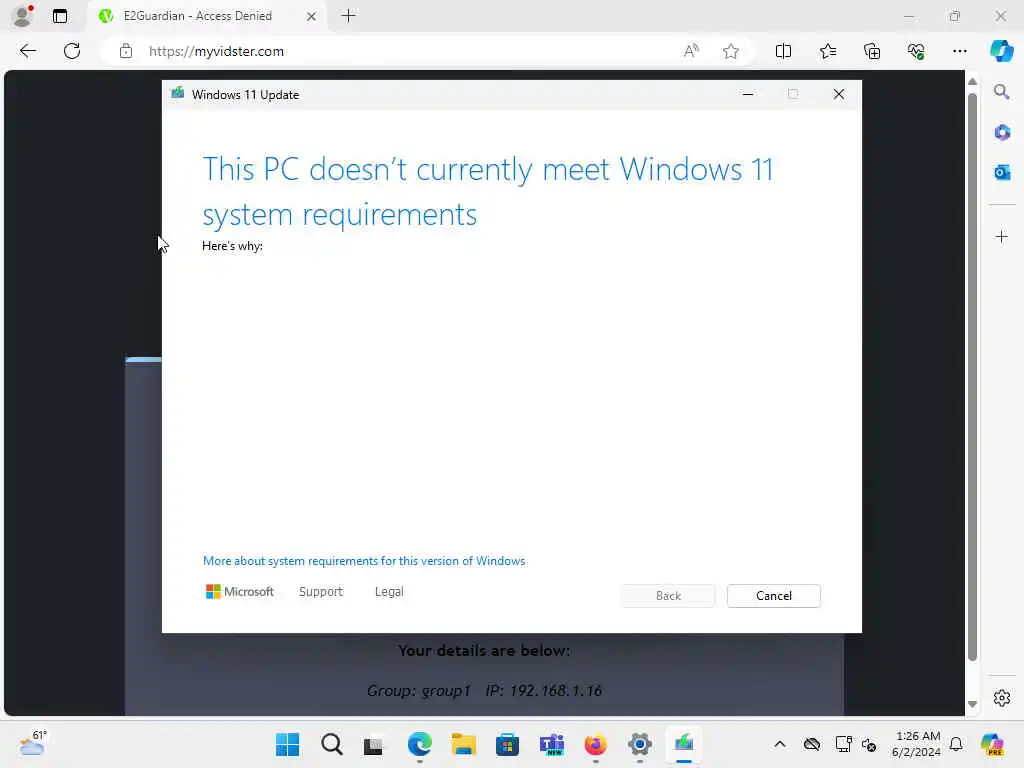The width and height of the screenshot is (1024, 768).
Task: Minimize the Windows 11 Update window
Action: (x=748, y=95)
